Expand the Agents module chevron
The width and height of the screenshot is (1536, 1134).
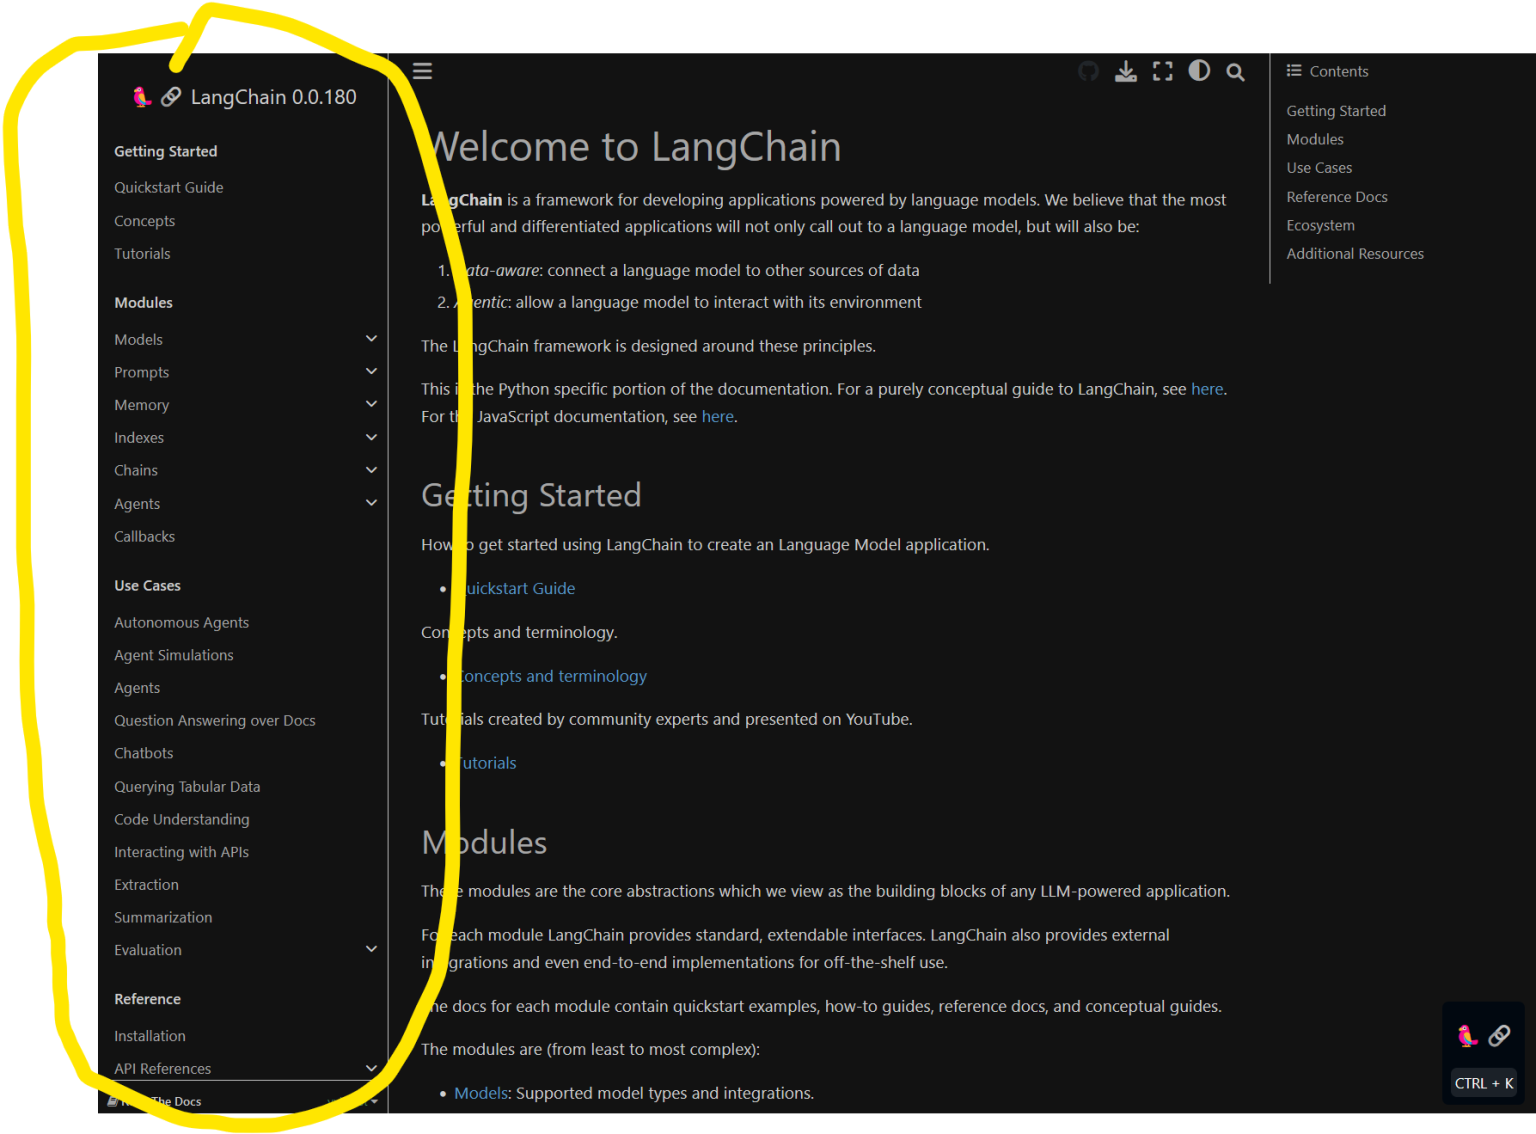click(x=371, y=503)
